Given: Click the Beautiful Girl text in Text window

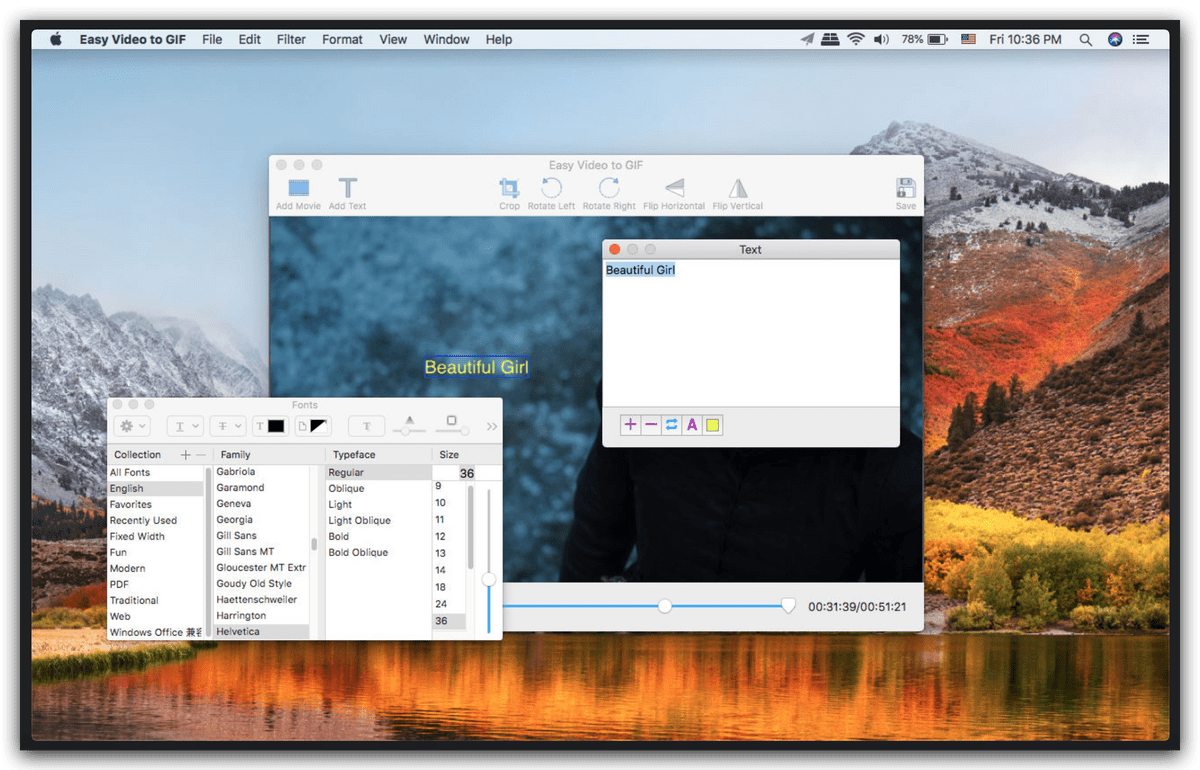Looking at the screenshot, I should [640, 270].
